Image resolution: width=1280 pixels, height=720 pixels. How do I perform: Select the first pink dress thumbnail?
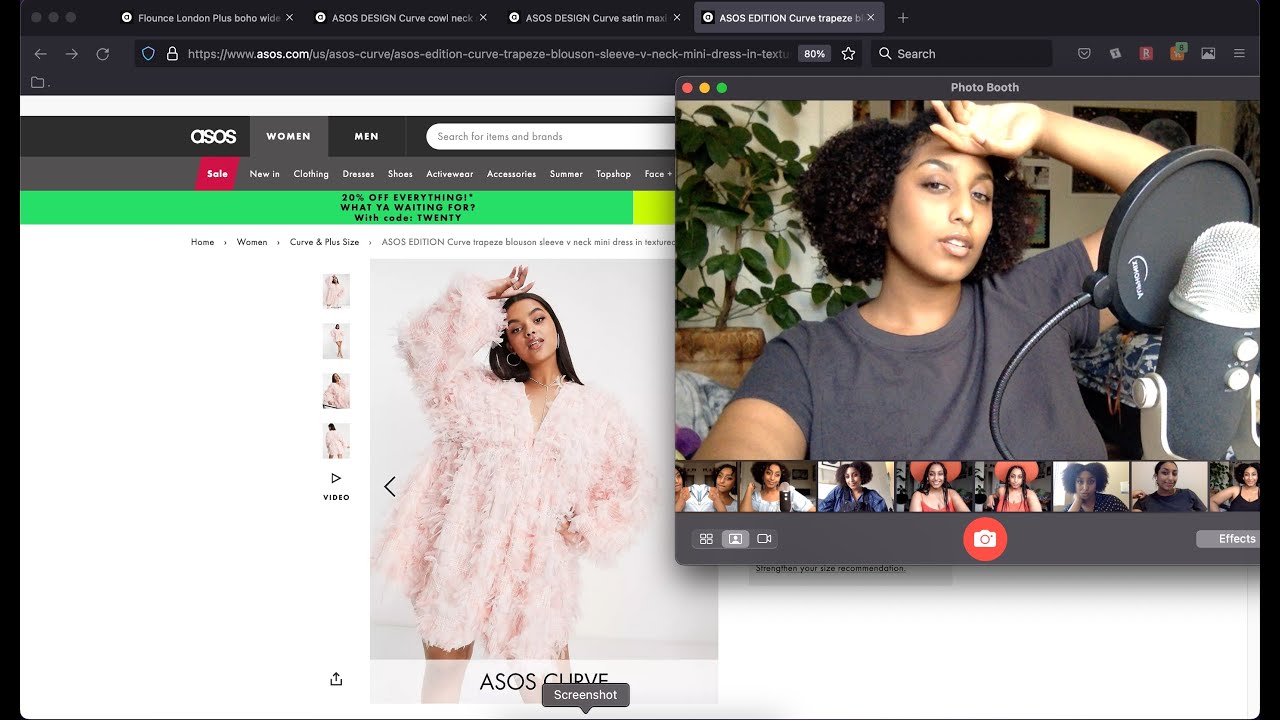336,292
